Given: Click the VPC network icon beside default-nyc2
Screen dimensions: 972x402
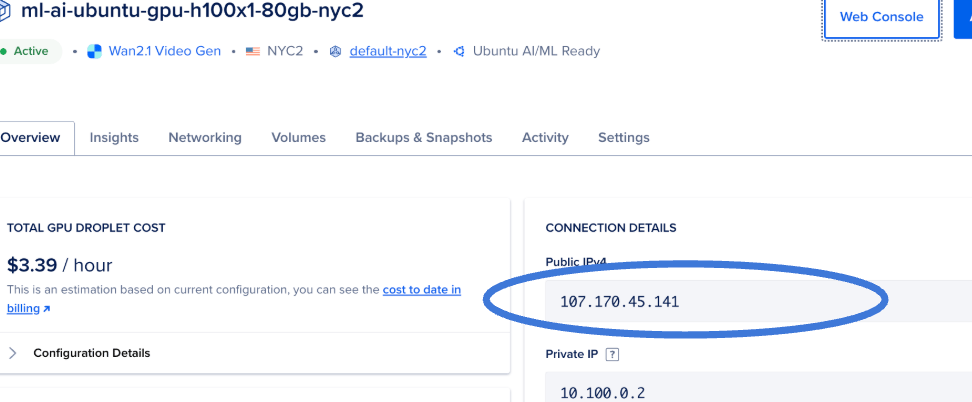Looking at the screenshot, I should tap(335, 51).
